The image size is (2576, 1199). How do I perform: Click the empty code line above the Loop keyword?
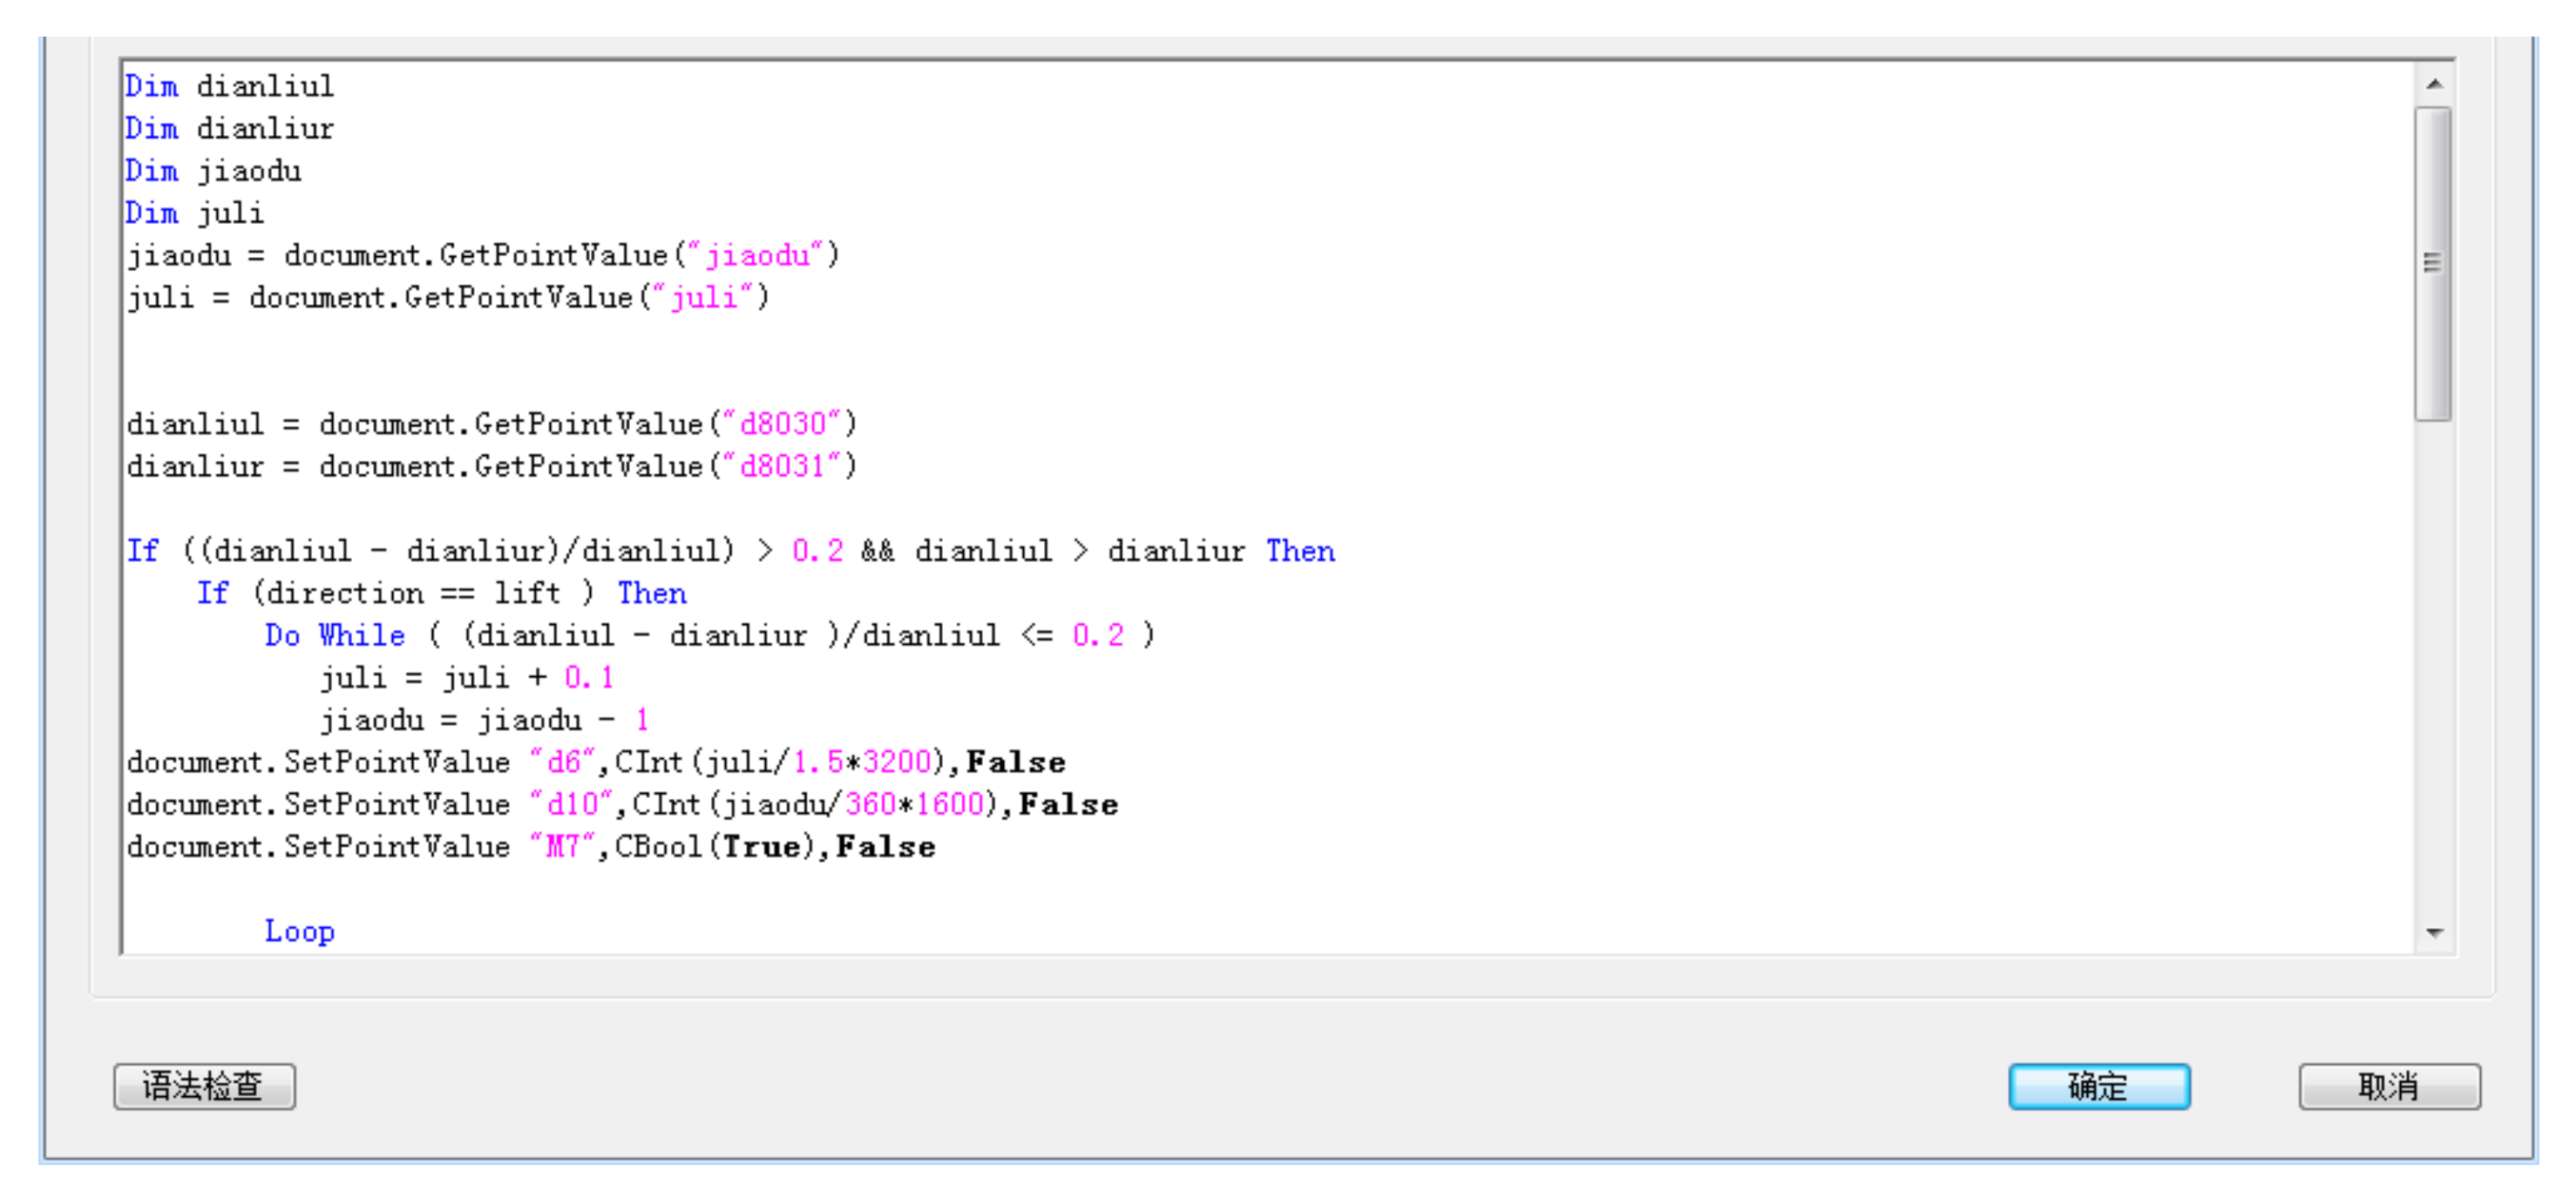(1268, 889)
